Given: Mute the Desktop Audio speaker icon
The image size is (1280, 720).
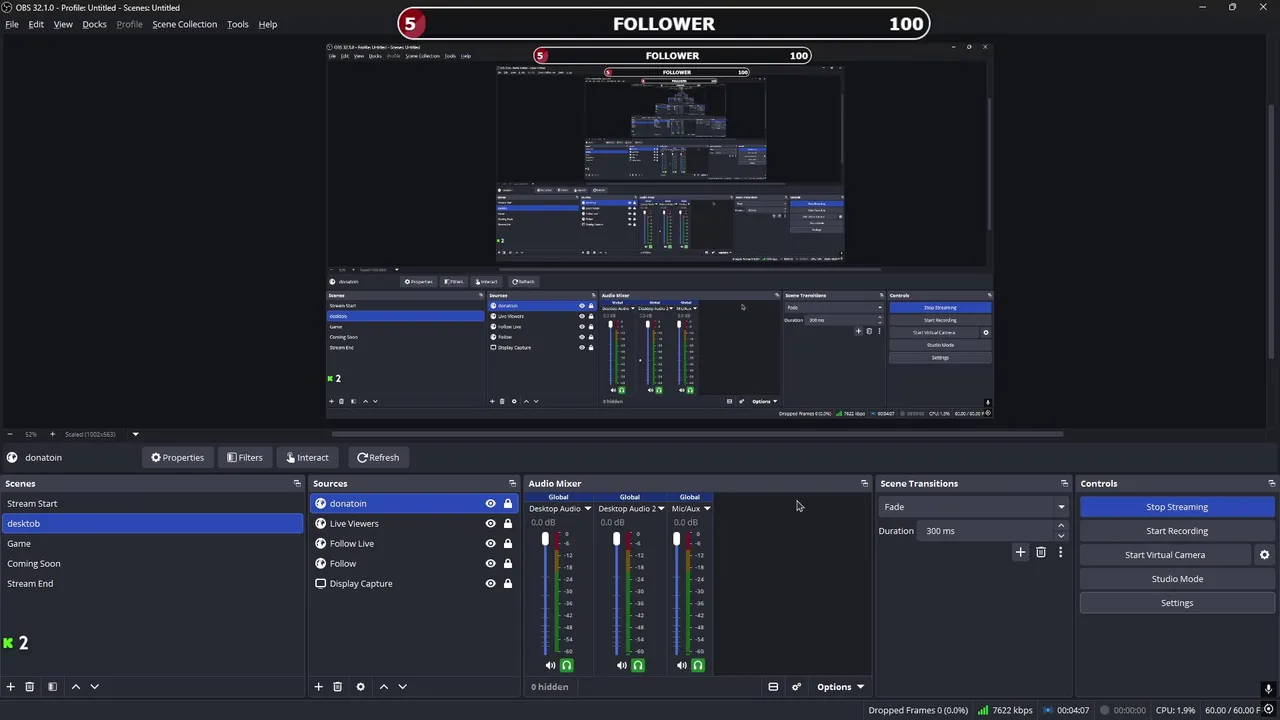Looking at the screenshot, I should (x=550, y=665).
